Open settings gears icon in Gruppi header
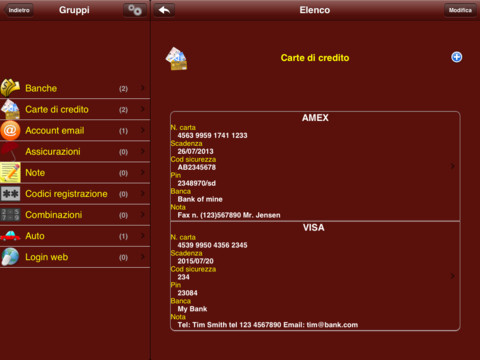Screen dimensions: 480x360 coord(135,10)
